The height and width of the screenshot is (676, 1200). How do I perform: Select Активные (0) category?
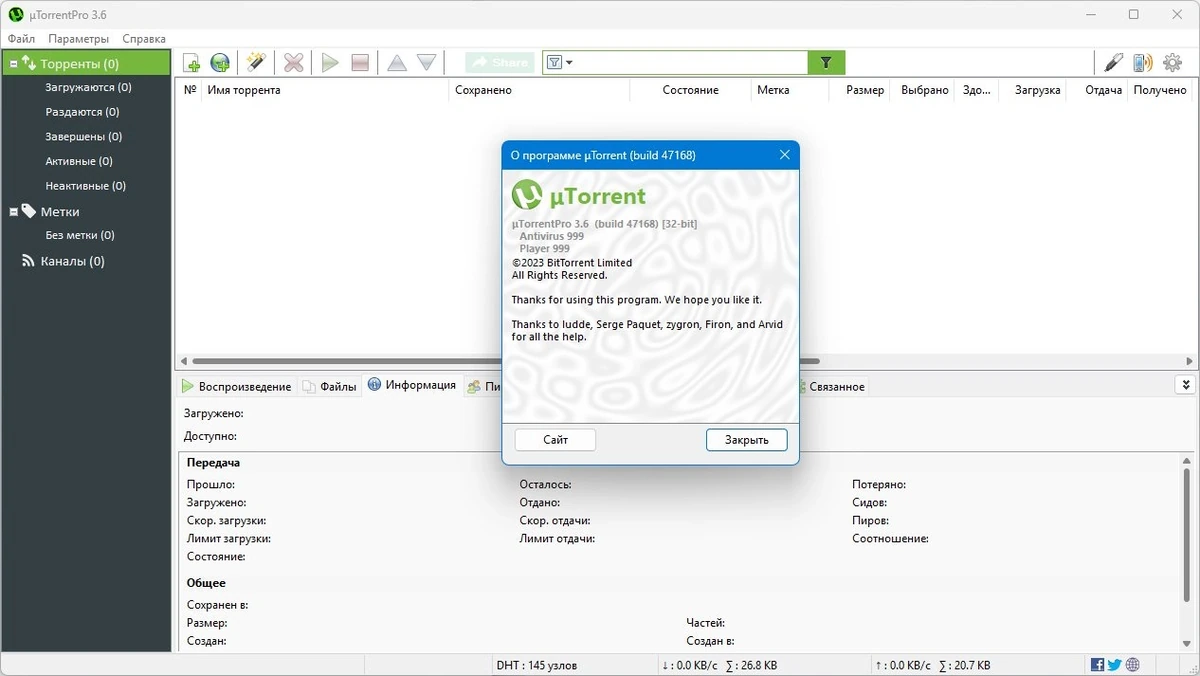click(79, 161)
